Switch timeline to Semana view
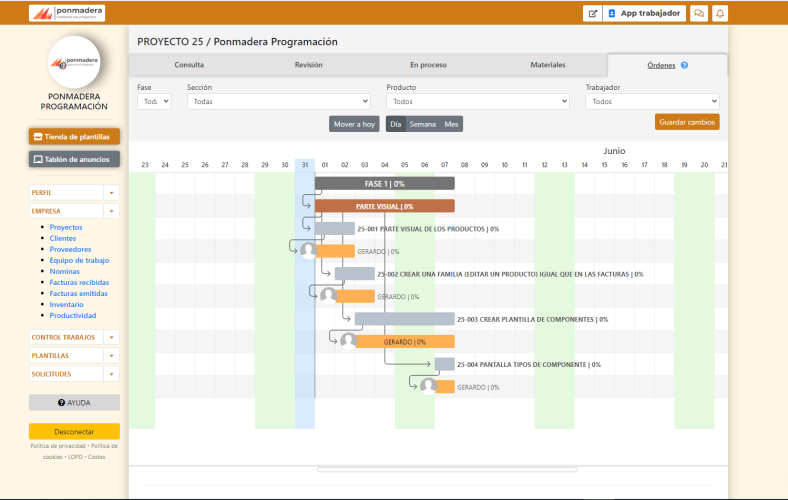The width and height of the screenshot is (788, 500). 422,124
